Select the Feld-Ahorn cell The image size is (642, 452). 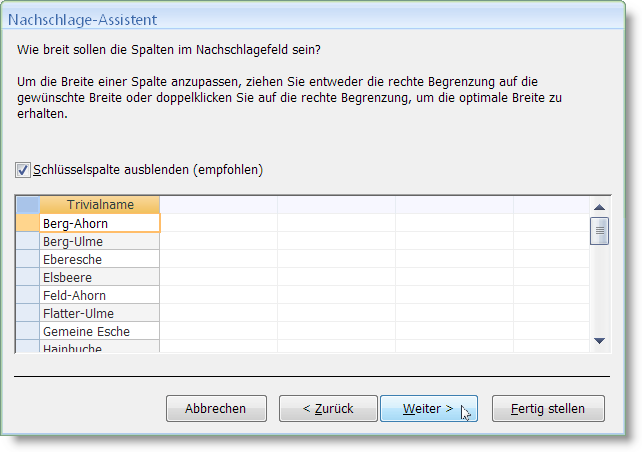99,295
